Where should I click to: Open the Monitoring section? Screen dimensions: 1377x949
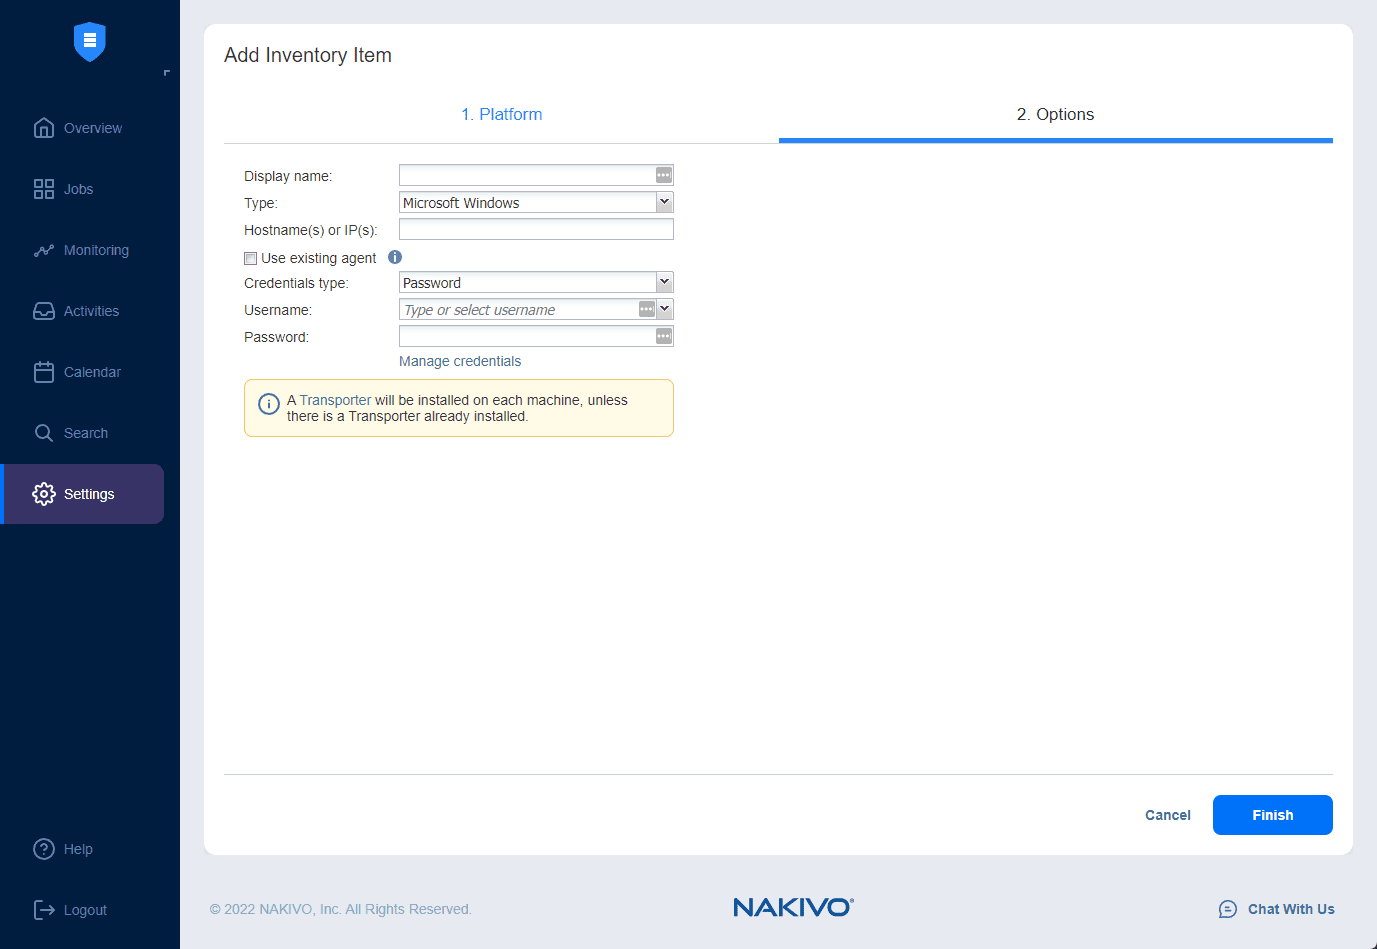(80, 250)
